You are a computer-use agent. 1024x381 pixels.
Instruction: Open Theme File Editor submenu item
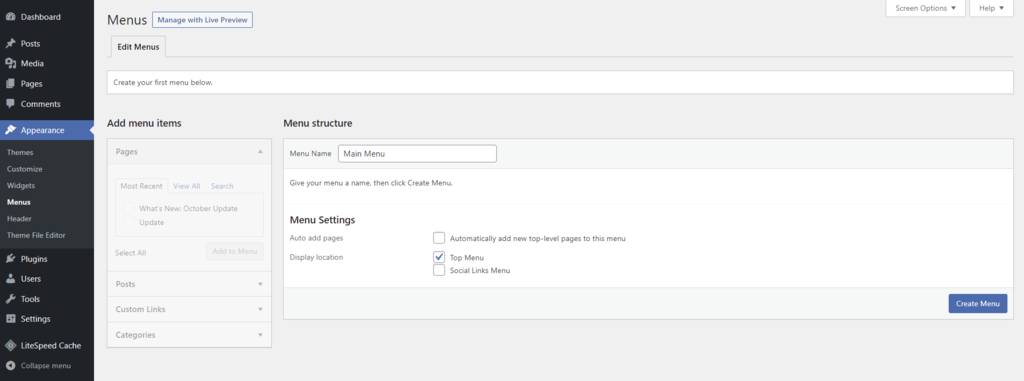pyautogui.click(x=36, y=235)
